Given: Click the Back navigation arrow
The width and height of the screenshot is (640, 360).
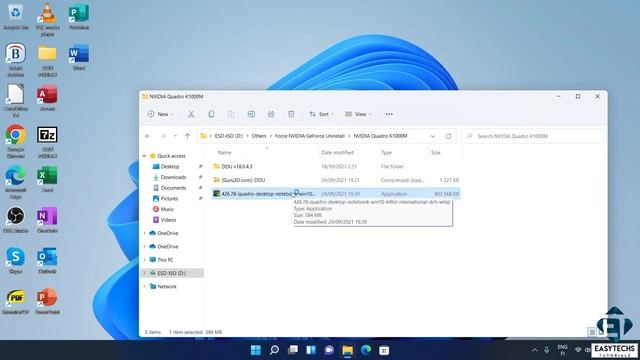Looking at the screenshot, I should pyautogui.click(x=148, y=136).
